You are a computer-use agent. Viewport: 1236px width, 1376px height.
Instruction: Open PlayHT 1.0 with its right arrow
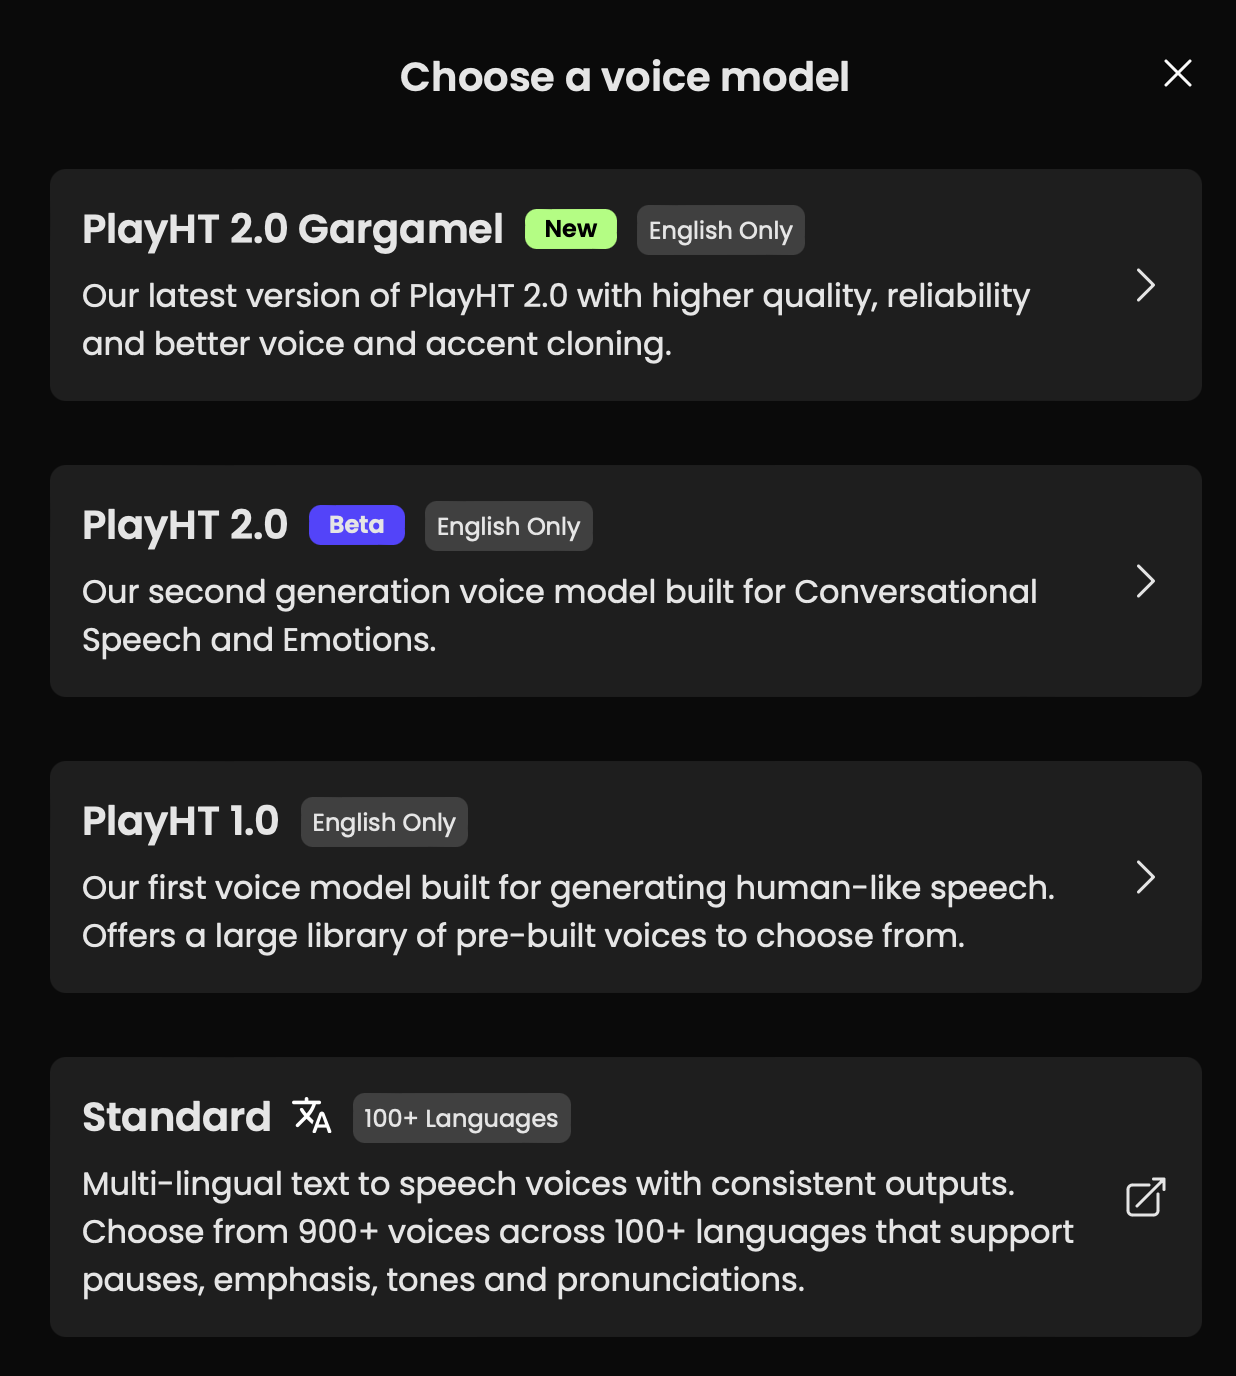point(1145,877)
